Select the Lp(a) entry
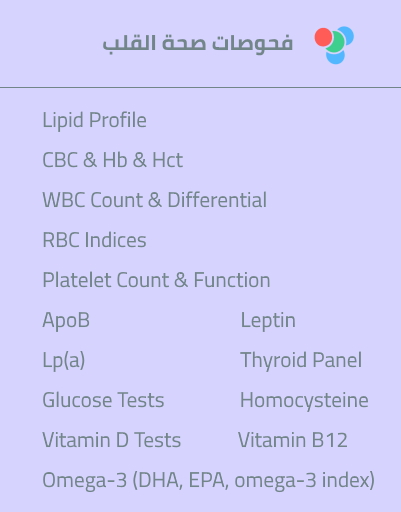 click(64, 360)
